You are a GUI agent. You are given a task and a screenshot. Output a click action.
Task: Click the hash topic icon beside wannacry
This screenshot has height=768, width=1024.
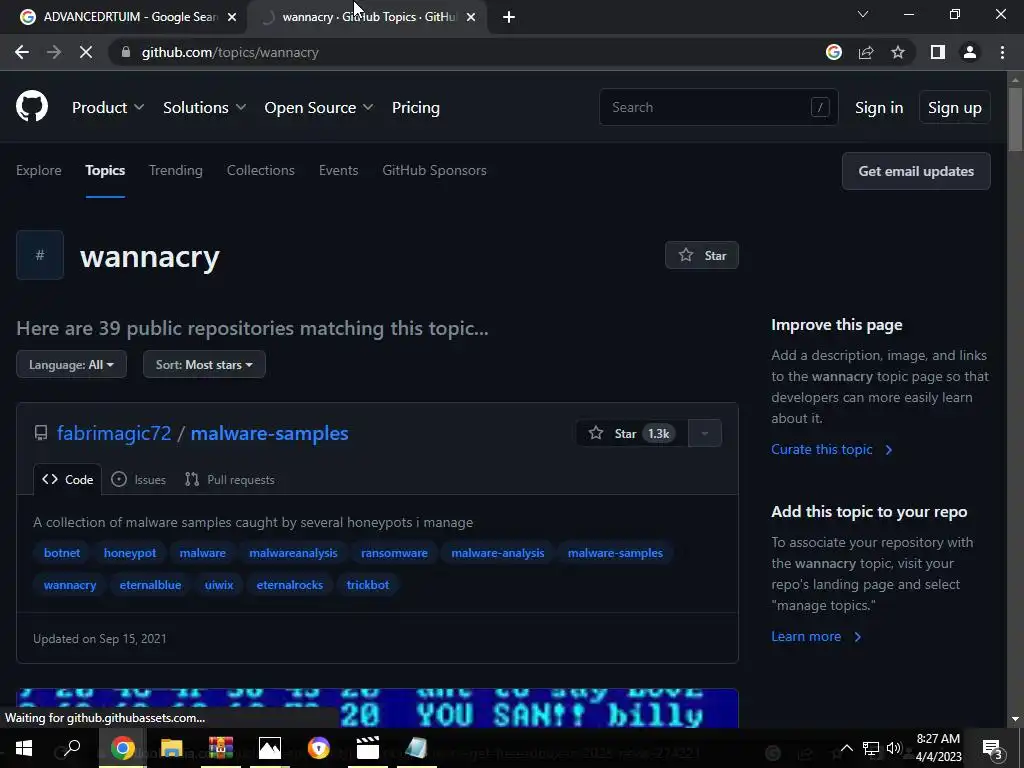[40, 255]
